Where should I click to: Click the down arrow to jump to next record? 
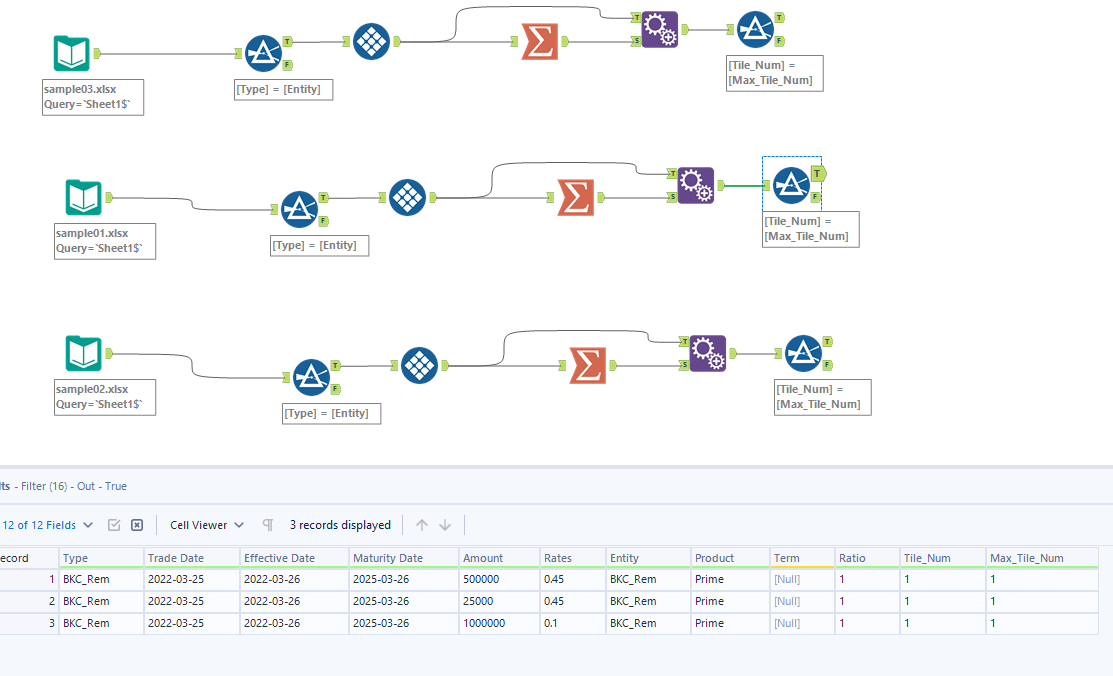[444, 524]
